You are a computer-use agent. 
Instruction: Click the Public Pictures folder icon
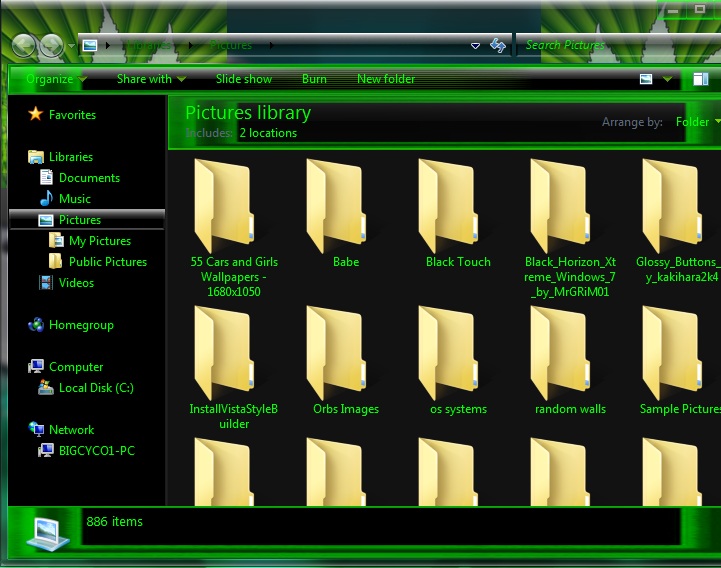tap(56, 261)
